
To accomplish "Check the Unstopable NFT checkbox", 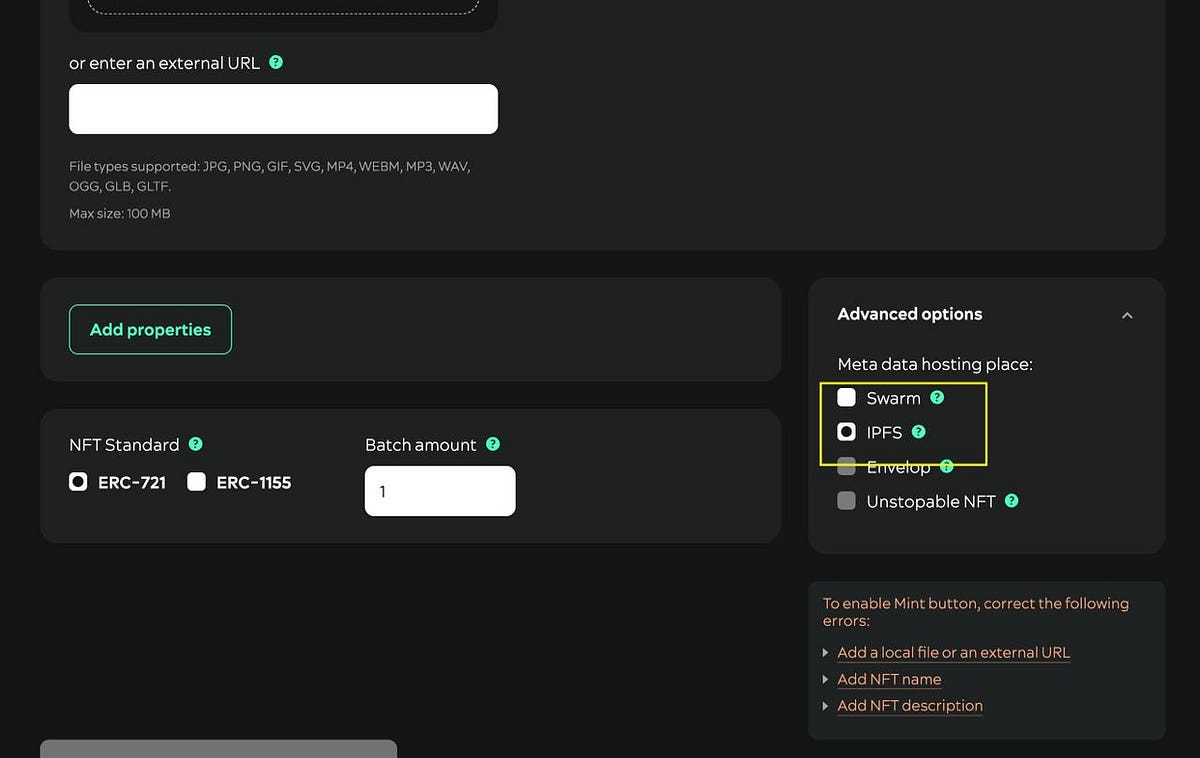I will (846, 501).
